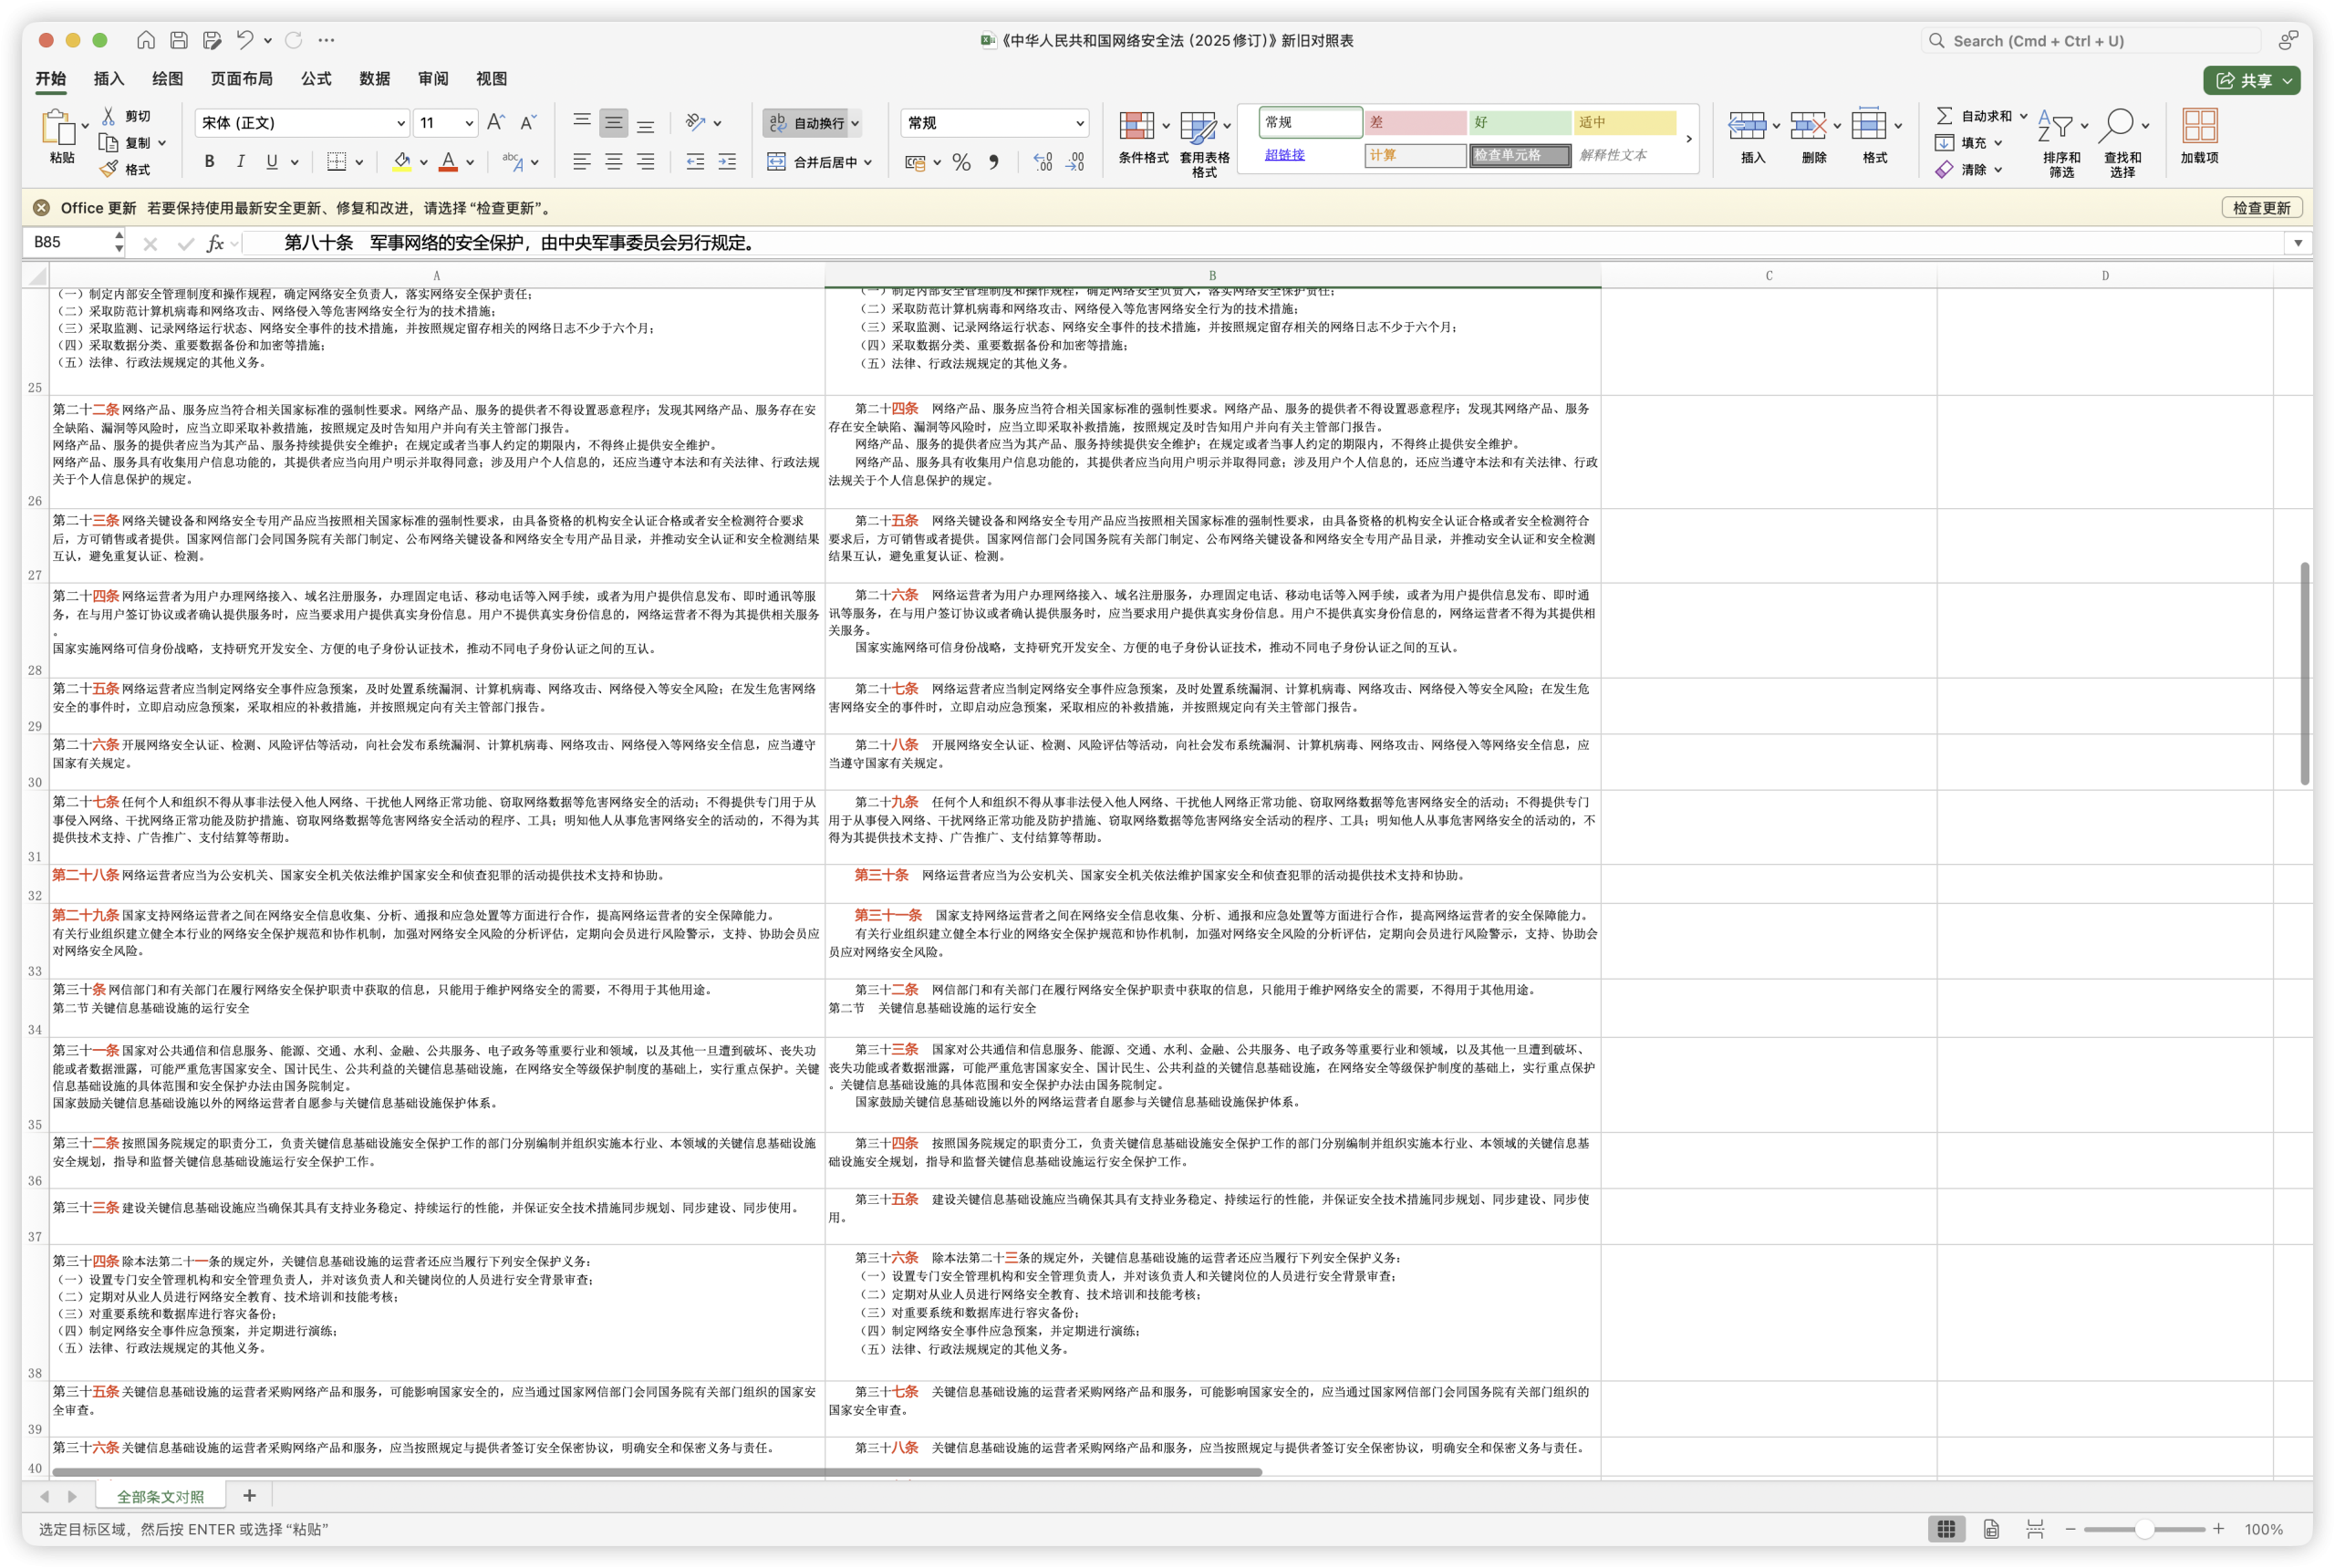2335x1568 pixels.
Task: Click the 共享 share button
Action: [2250, 80]
